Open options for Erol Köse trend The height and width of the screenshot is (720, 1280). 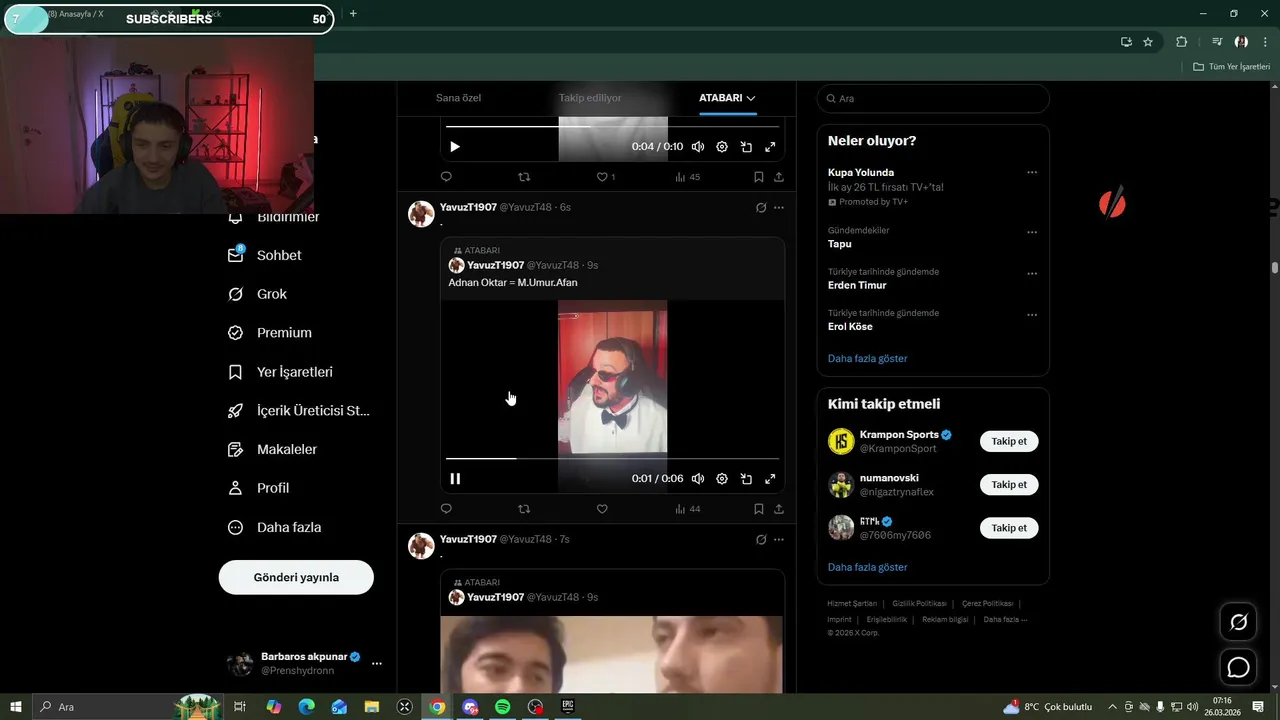click(x=1032, y=314)
